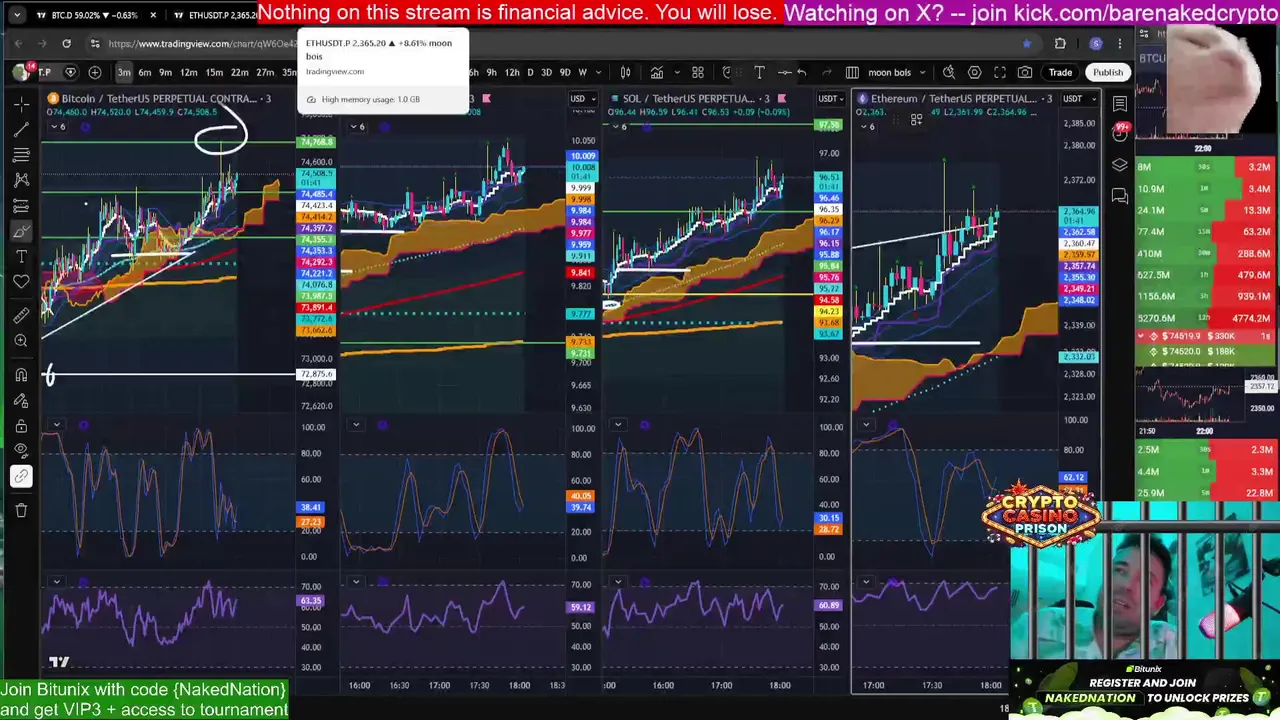Change SOL chart USDT currency dropdown
The width and height of the screenshot is (1280, 720).
coord(832,98)
